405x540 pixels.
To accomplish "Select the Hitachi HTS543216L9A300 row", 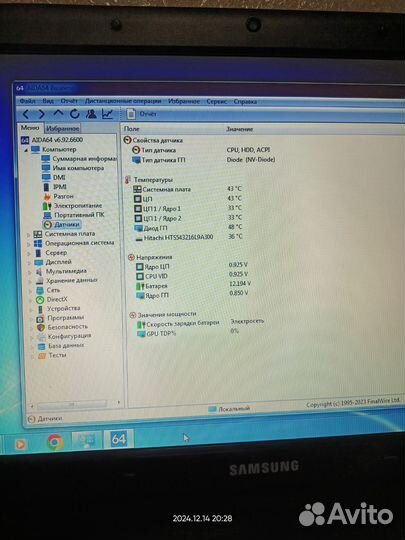I will tap(189, 237).
